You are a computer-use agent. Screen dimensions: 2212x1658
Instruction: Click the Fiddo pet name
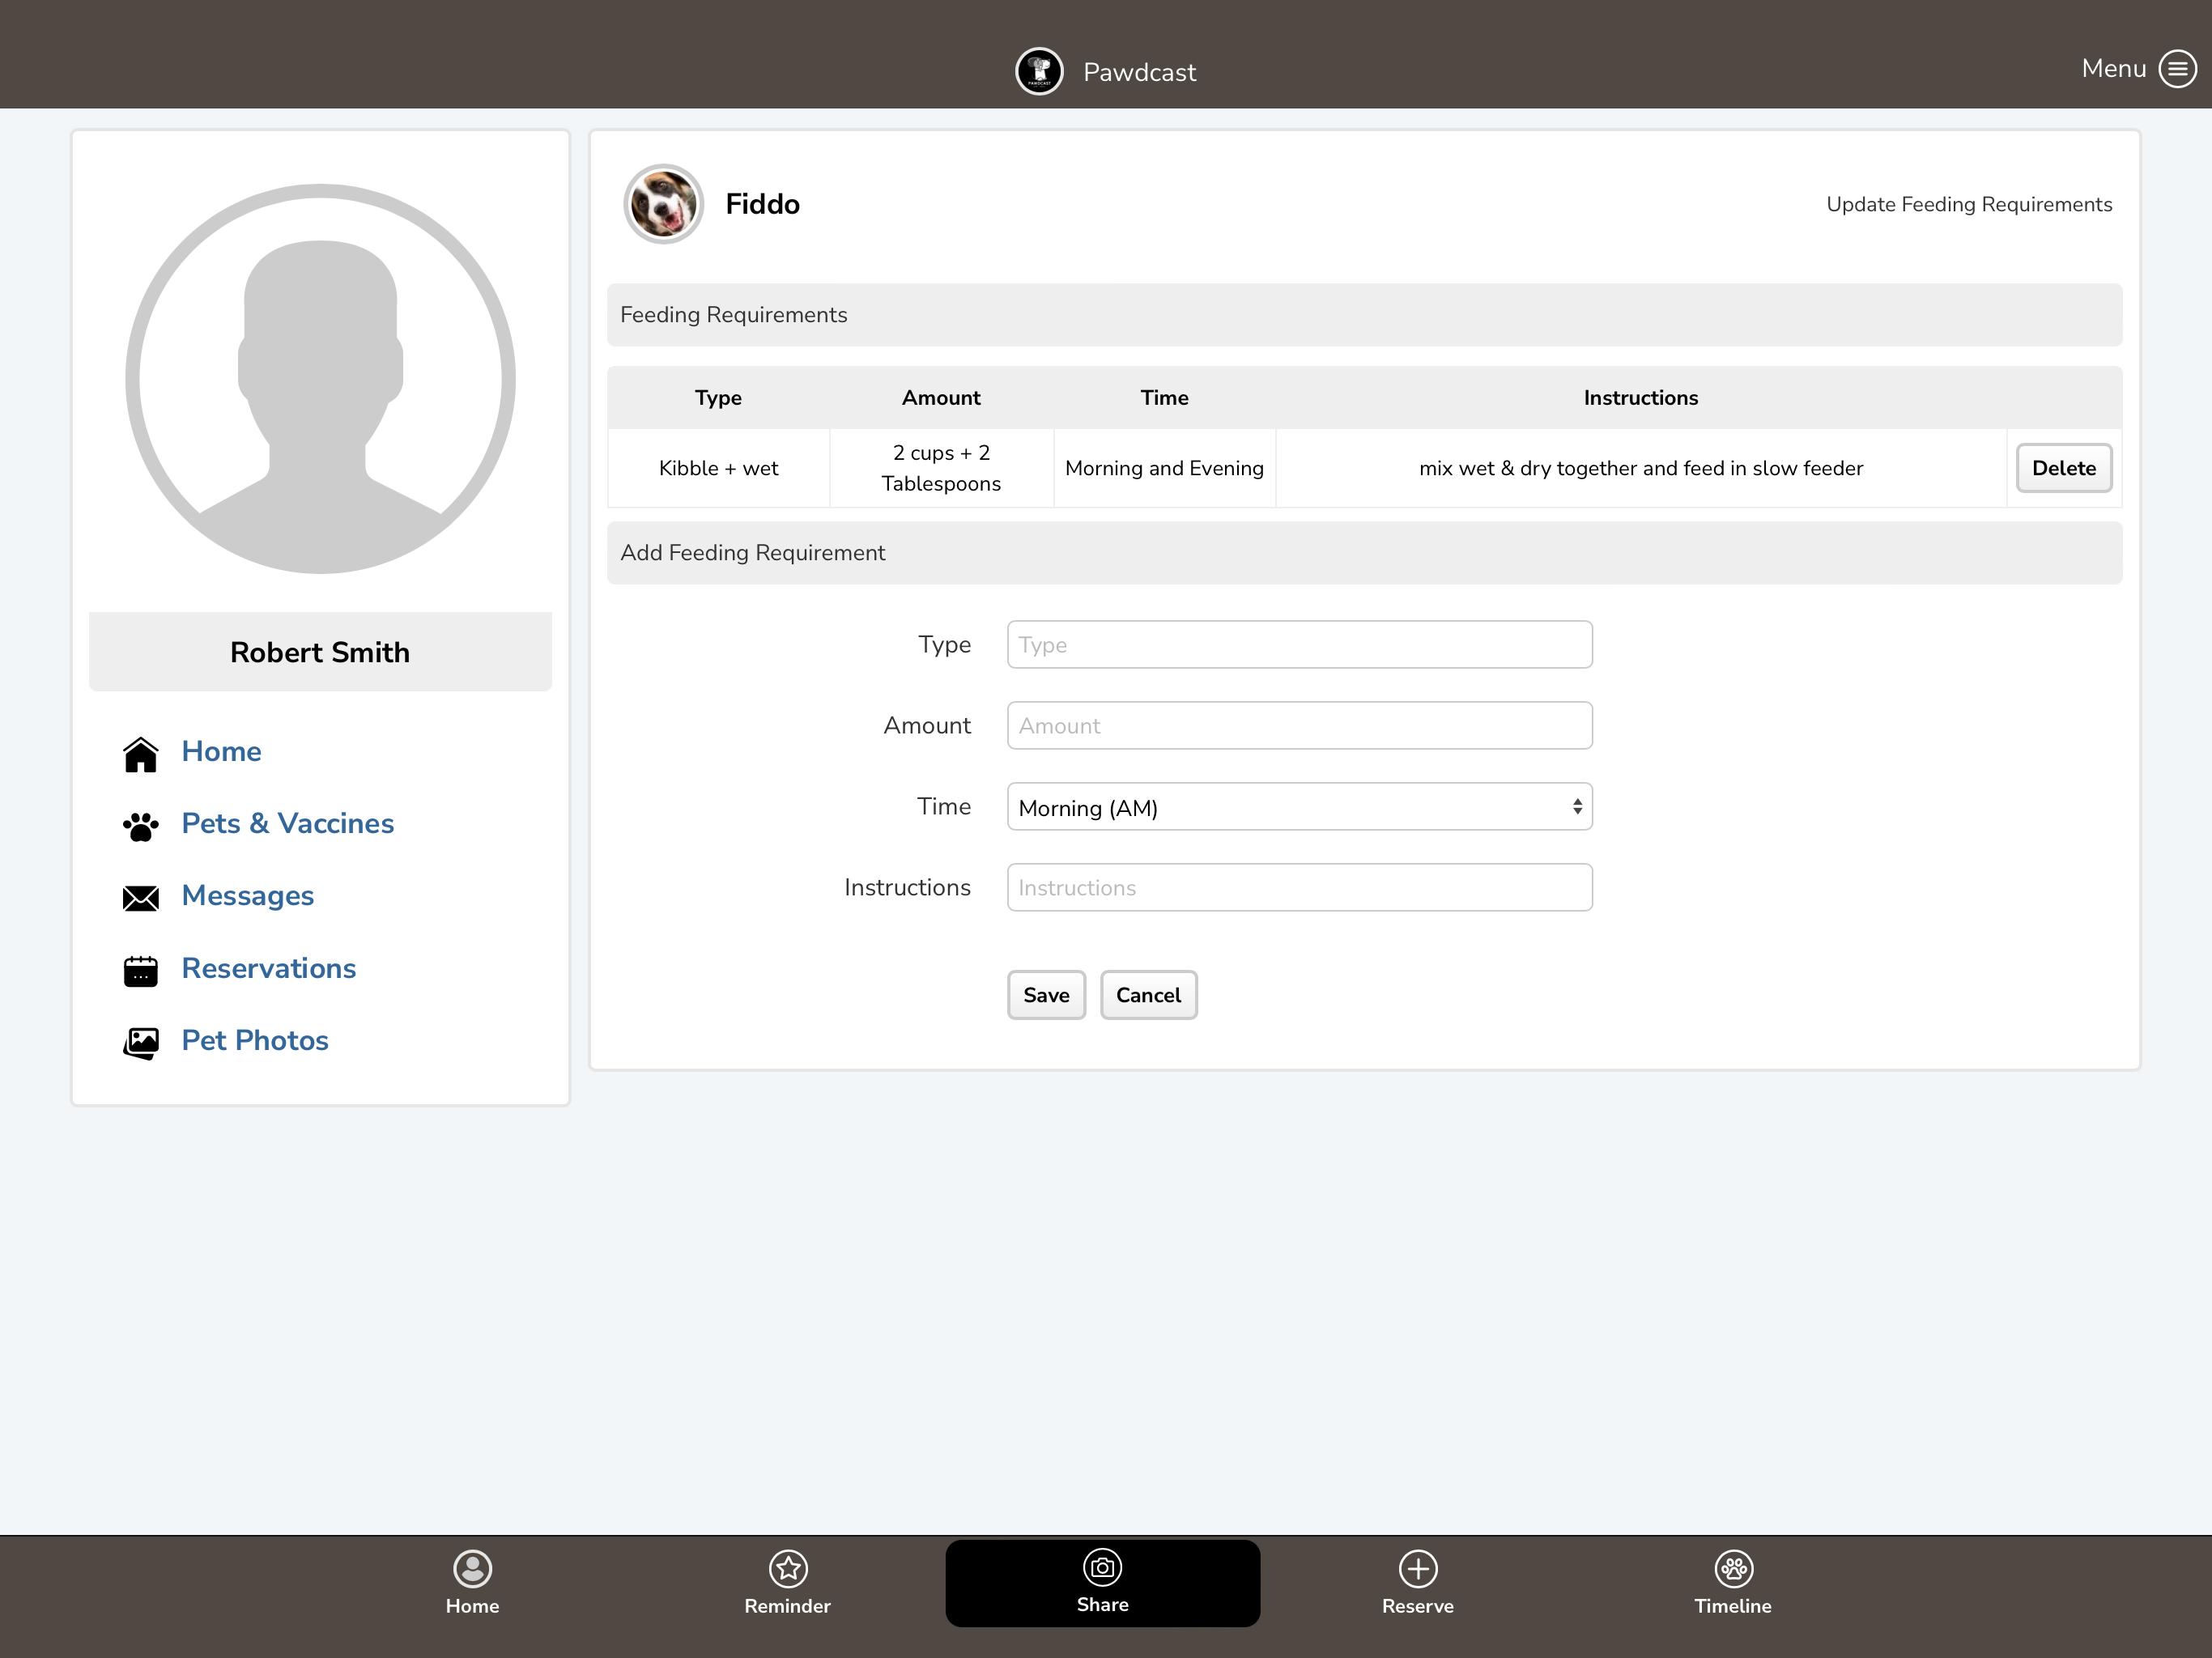pyautogui.click(x=762, y=204)
